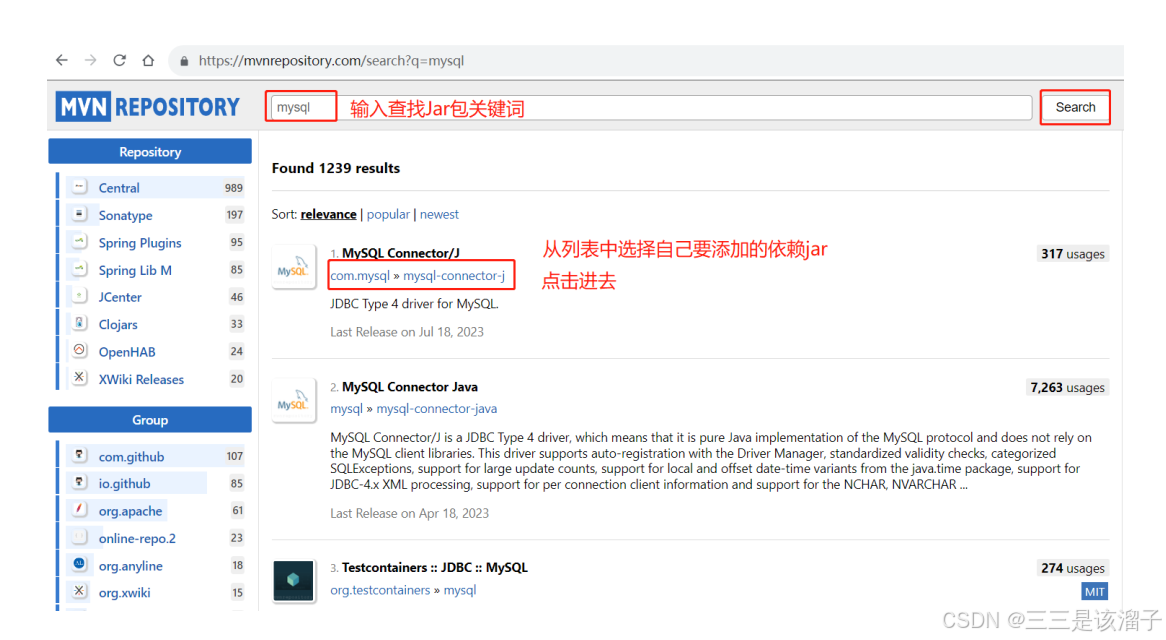The height and width of the screenshot is (640, 1166).
Task: Open Testcontainers :: JDBC :: MySQL title
Action: point(435,568)
